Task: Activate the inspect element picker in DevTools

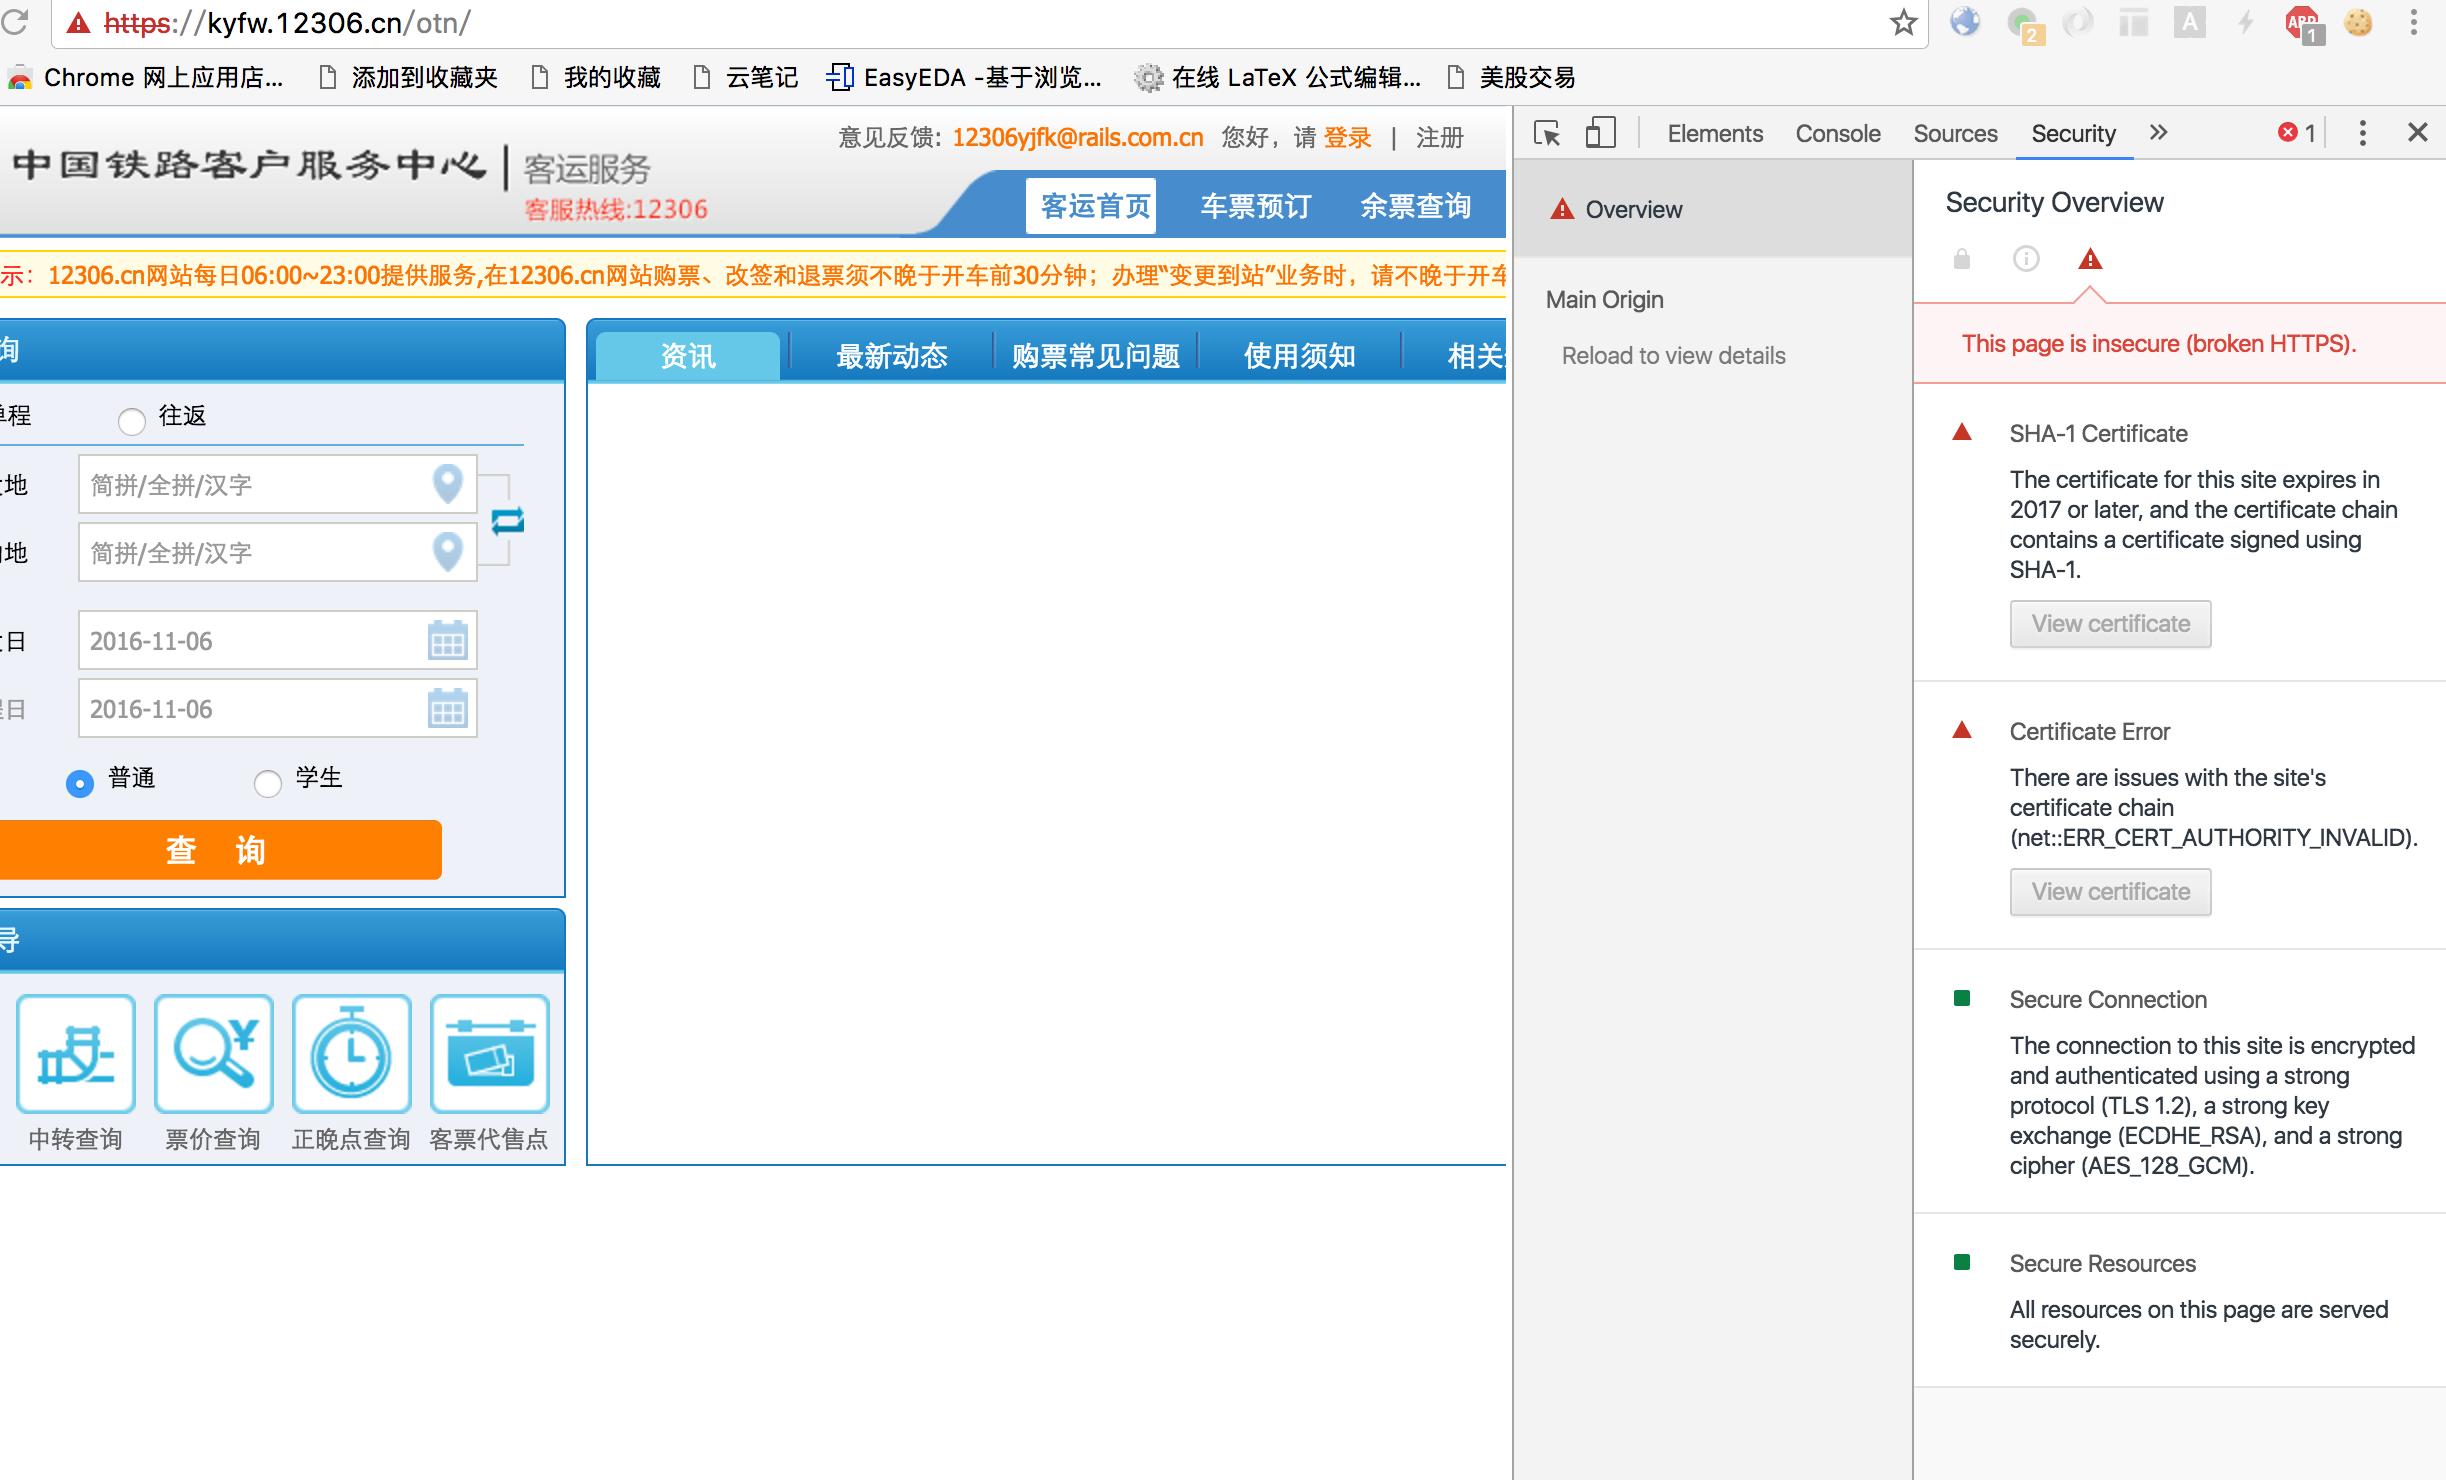Action: tap(1548, 132)
